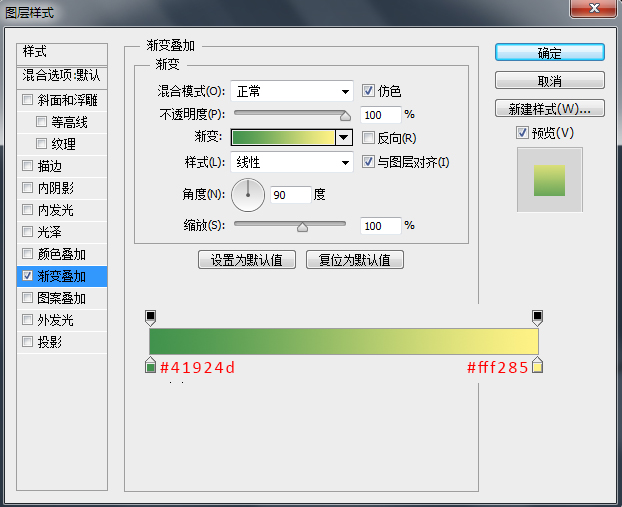Select the left opacity stop above gradient bar
622x507 pixels.
(150, 318)
